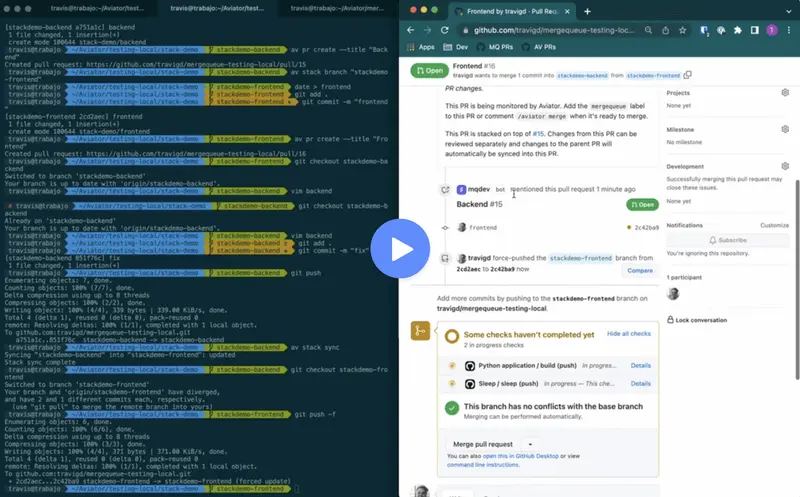Open the Dev bookmarks folder

(x=456, y=47)
